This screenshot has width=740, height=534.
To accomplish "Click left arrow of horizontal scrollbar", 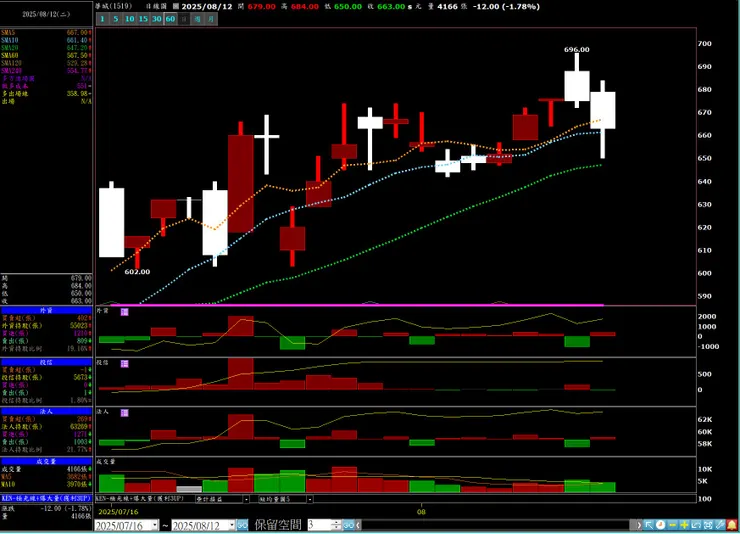I will [359, 525].
